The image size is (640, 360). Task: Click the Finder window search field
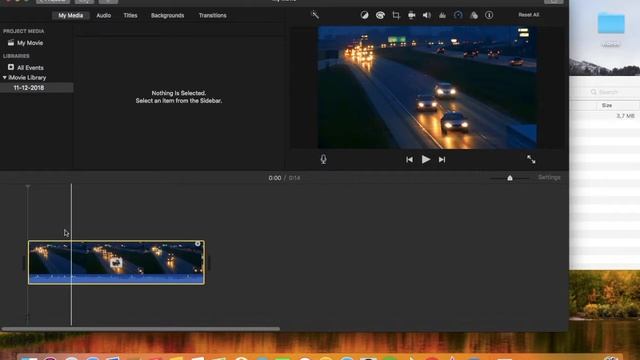point(611,92)
